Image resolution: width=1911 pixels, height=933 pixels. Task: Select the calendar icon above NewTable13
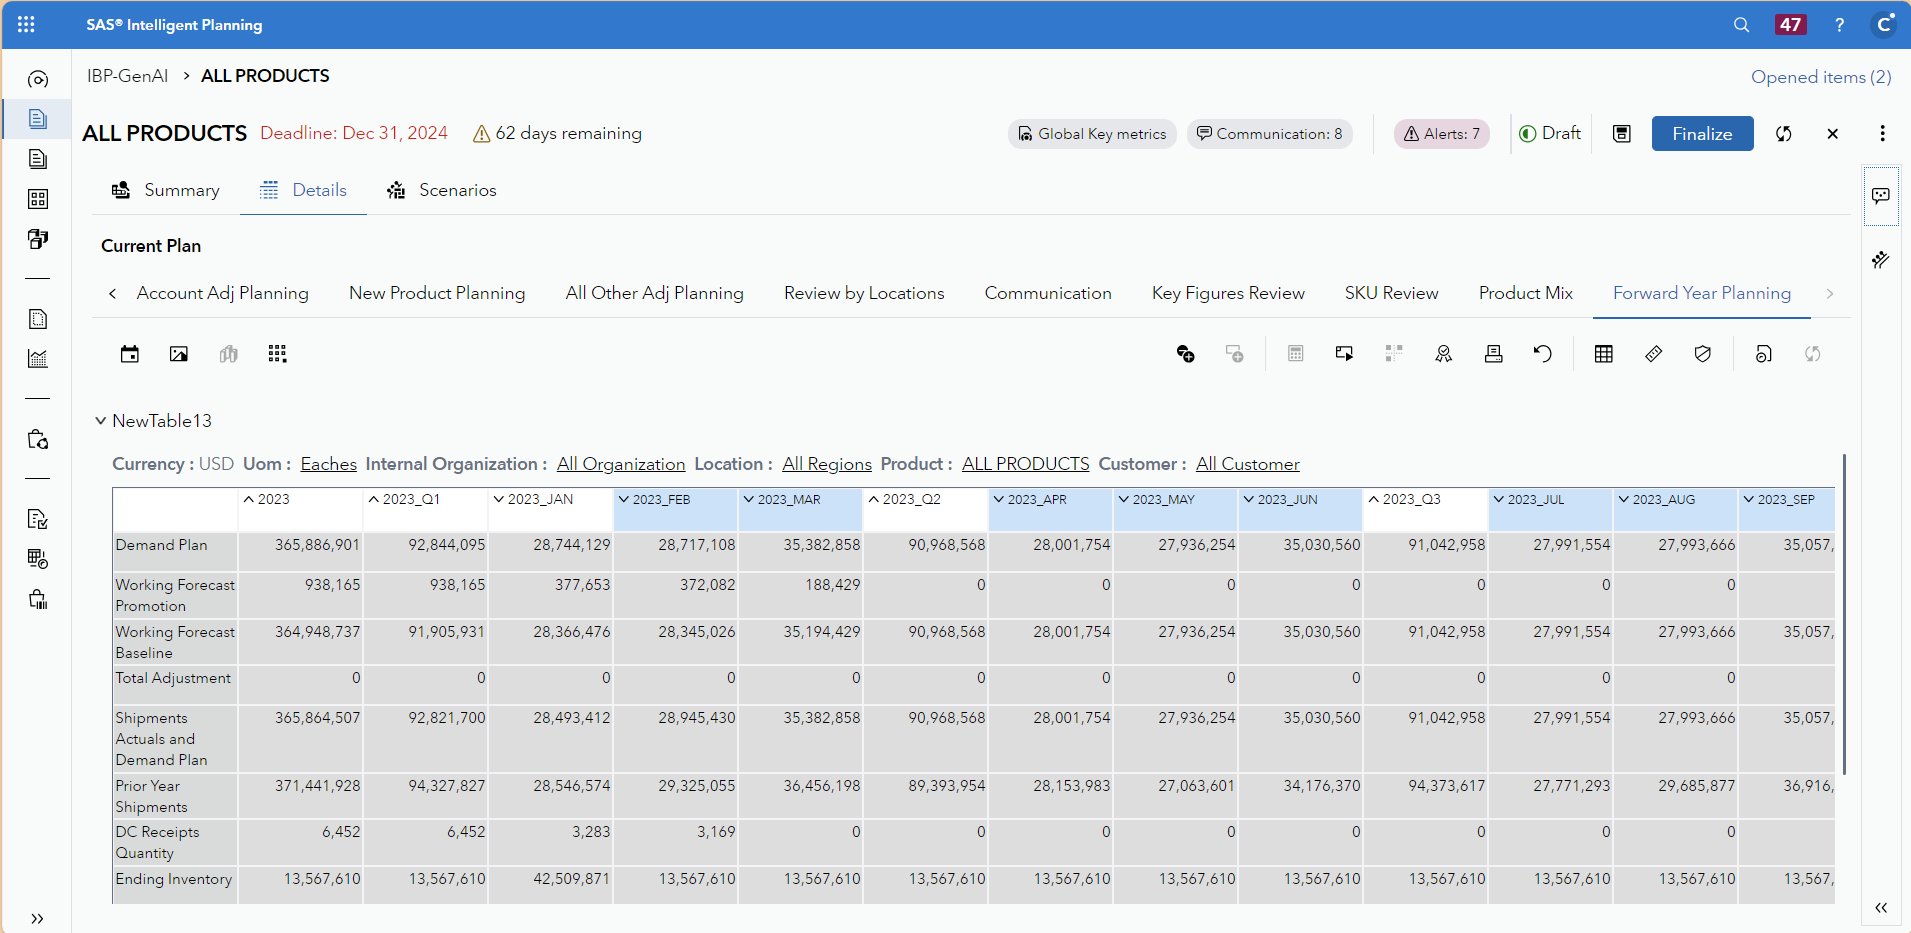[x=129, y=353]
